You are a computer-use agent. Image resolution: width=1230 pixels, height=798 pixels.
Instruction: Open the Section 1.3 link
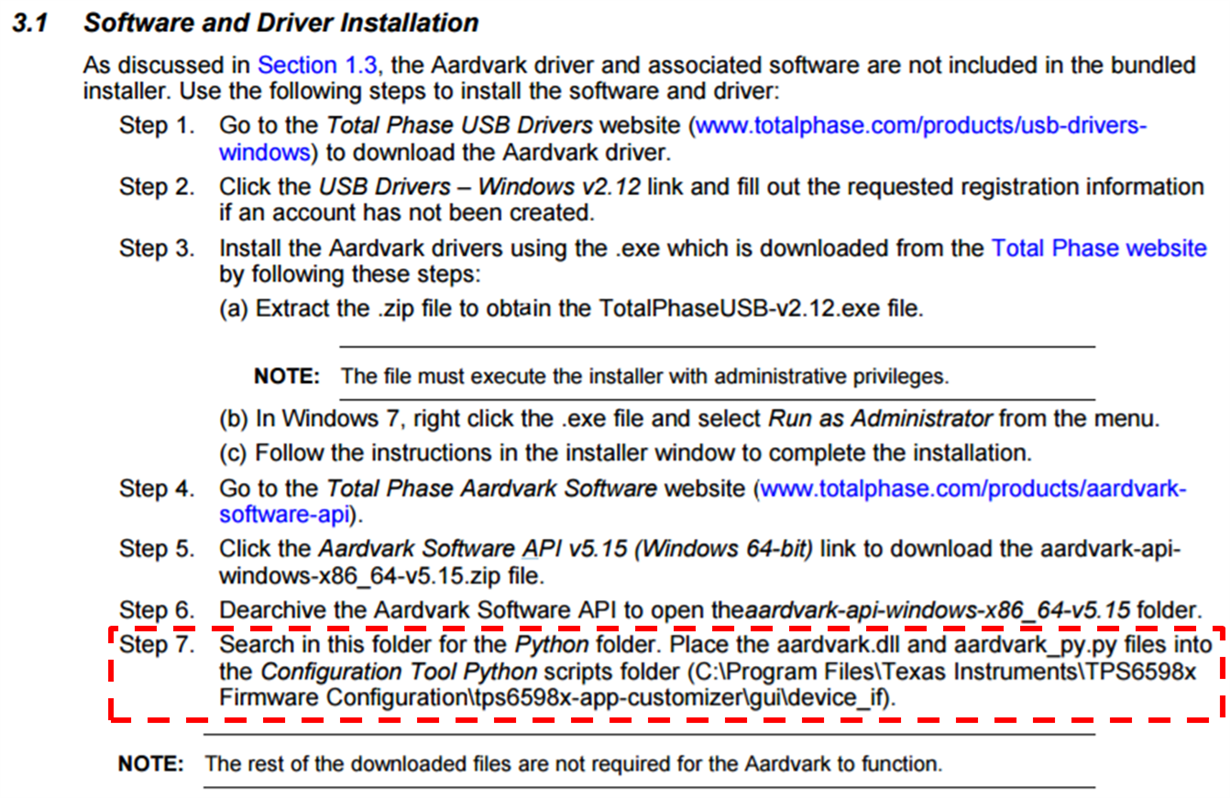(x=317, y=66)
